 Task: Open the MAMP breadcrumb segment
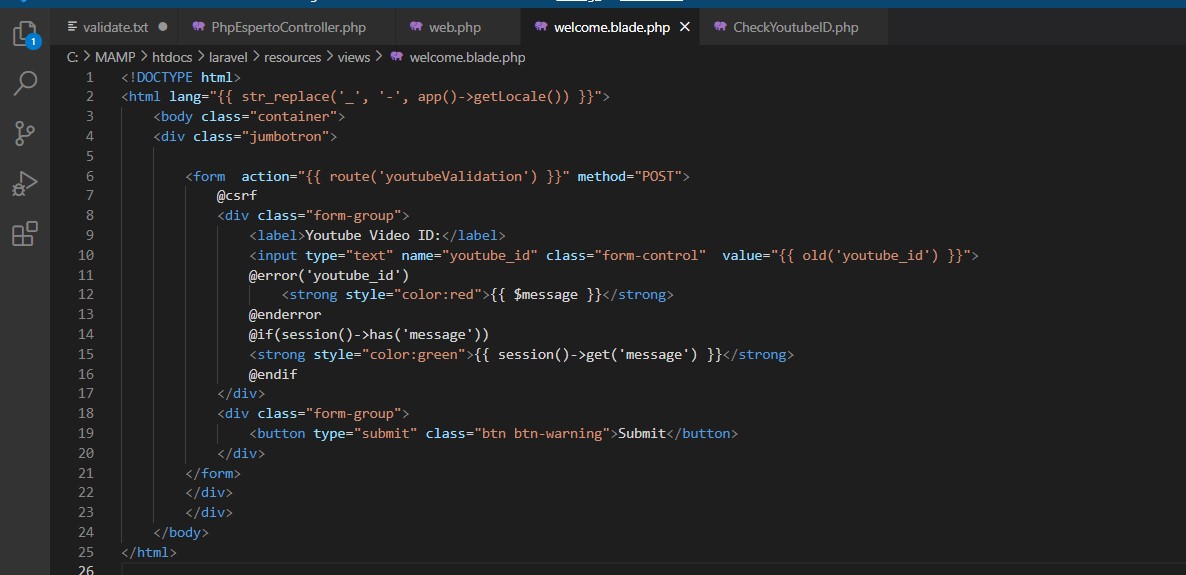coord(115,57)
